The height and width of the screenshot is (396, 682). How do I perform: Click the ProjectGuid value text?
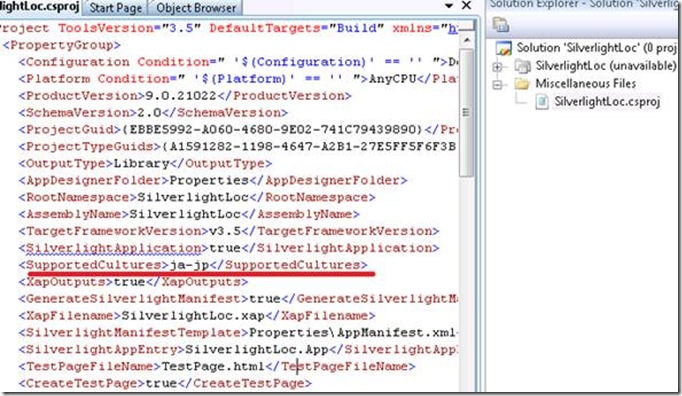[x=273, y=130]
